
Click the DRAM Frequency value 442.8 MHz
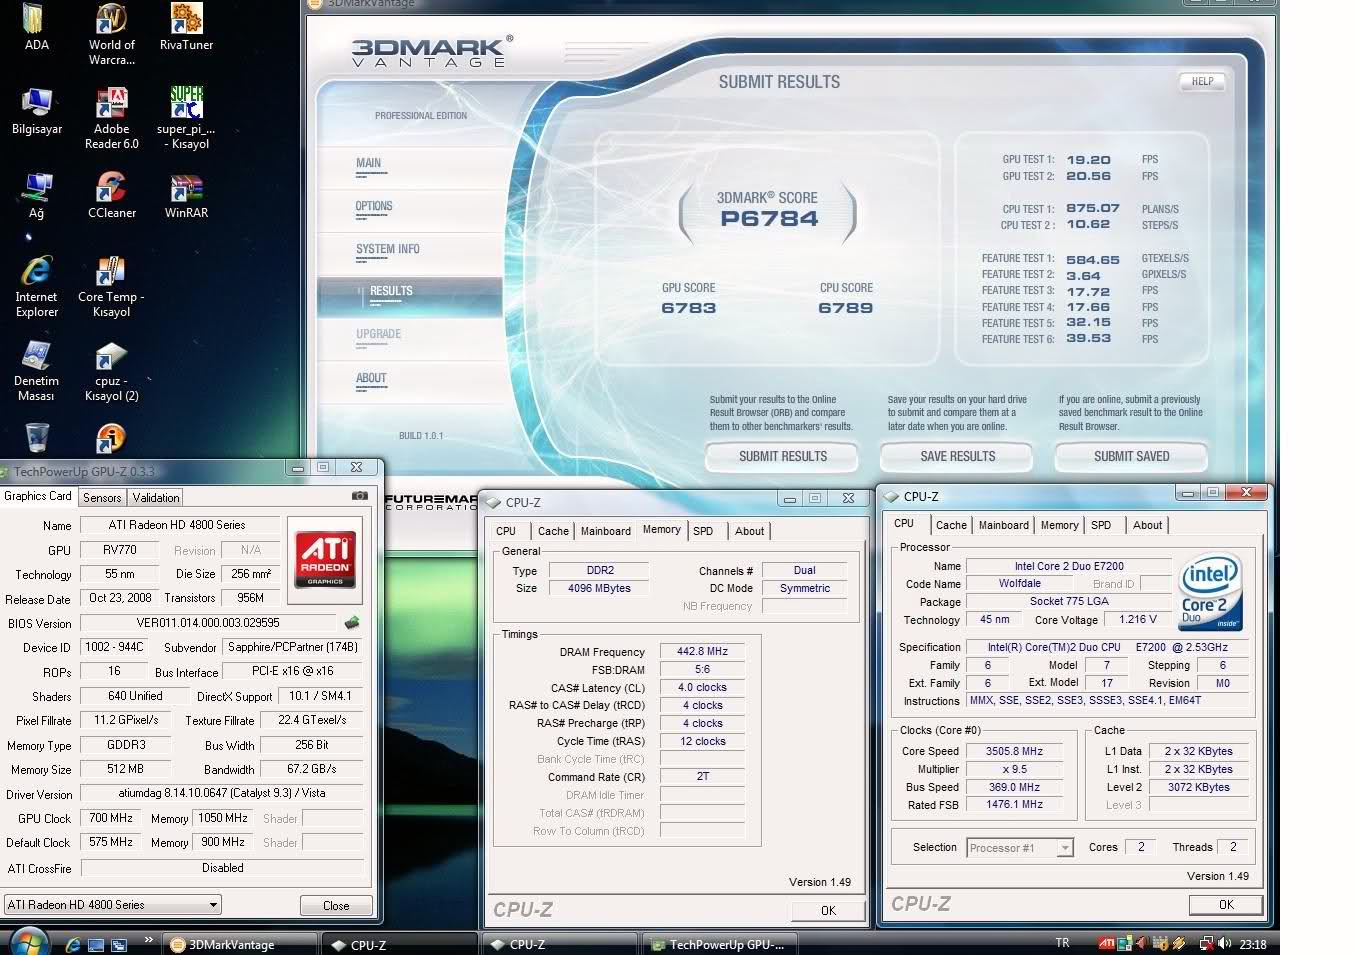coord(702,651)
